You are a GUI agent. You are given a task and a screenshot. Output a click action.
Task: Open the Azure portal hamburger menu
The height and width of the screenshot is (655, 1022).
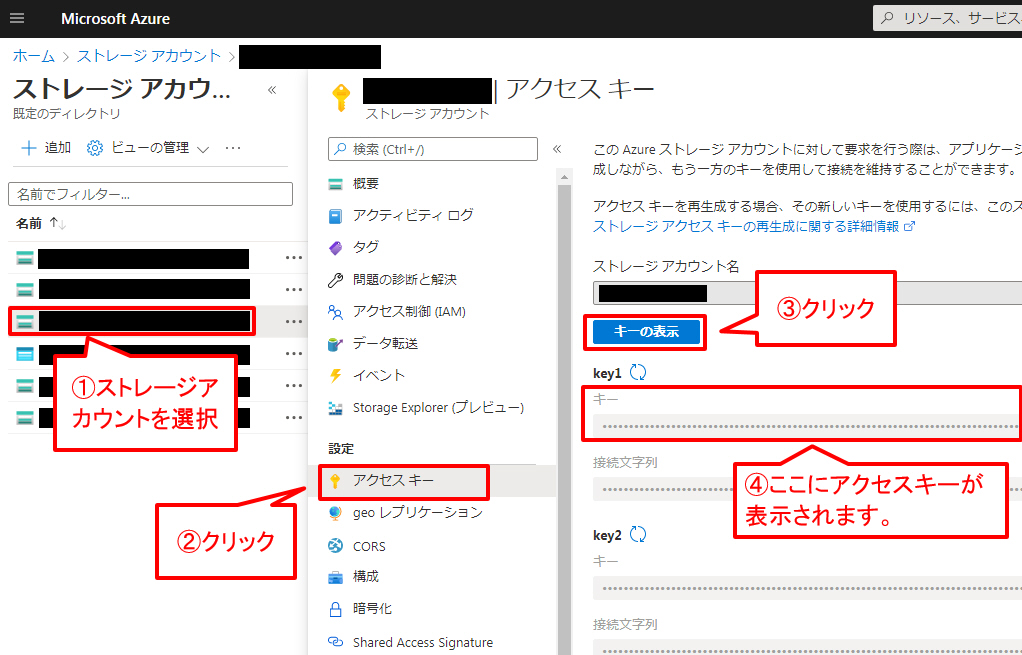click(x=17, y=18)
